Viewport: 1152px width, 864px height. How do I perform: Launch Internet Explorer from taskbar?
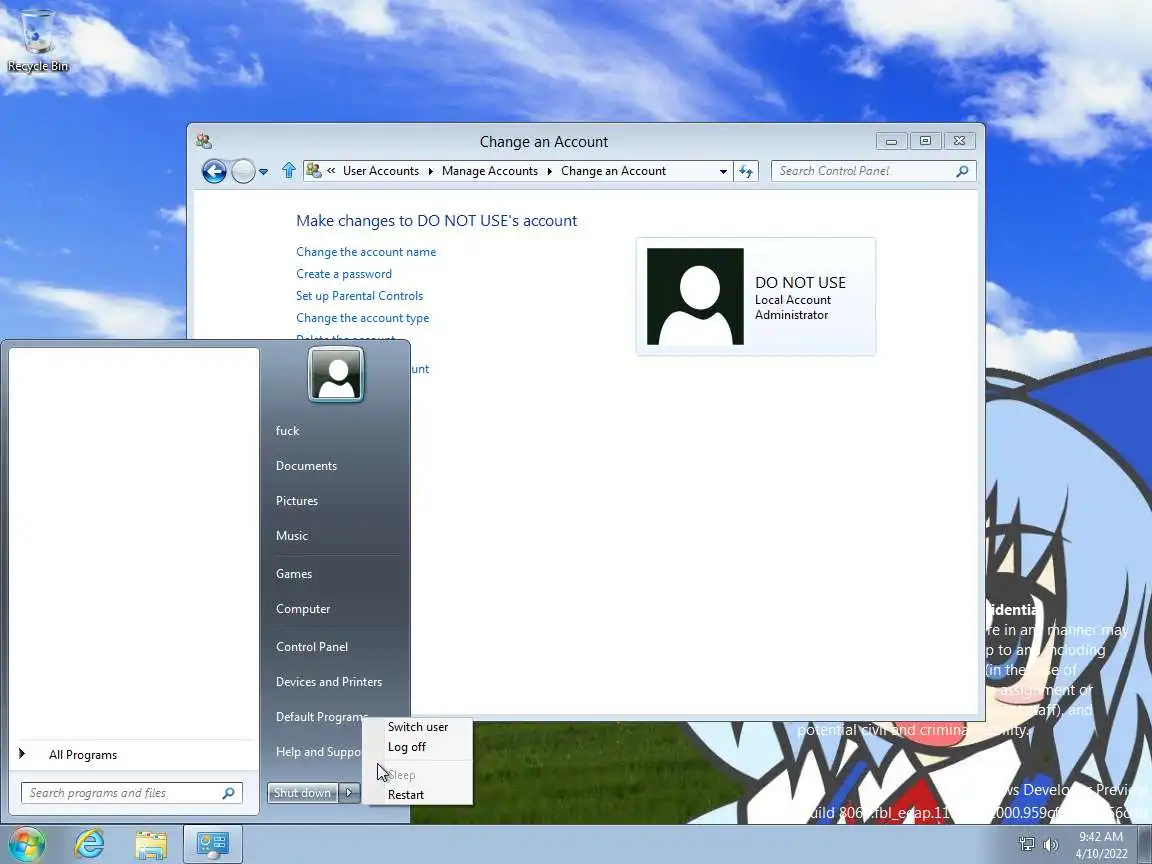tap(89, 845)
